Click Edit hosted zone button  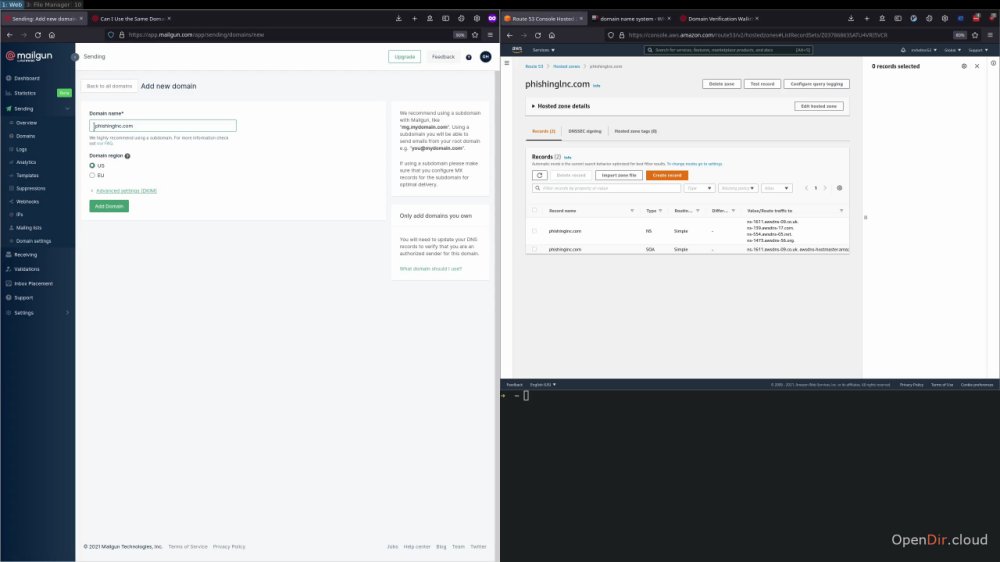click(819, 107)
